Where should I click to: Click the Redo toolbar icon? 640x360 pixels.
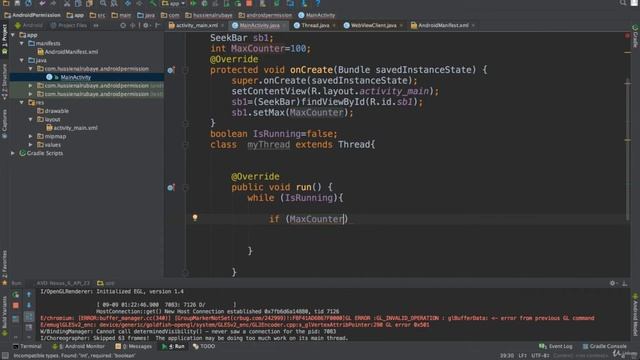point(53,3)
